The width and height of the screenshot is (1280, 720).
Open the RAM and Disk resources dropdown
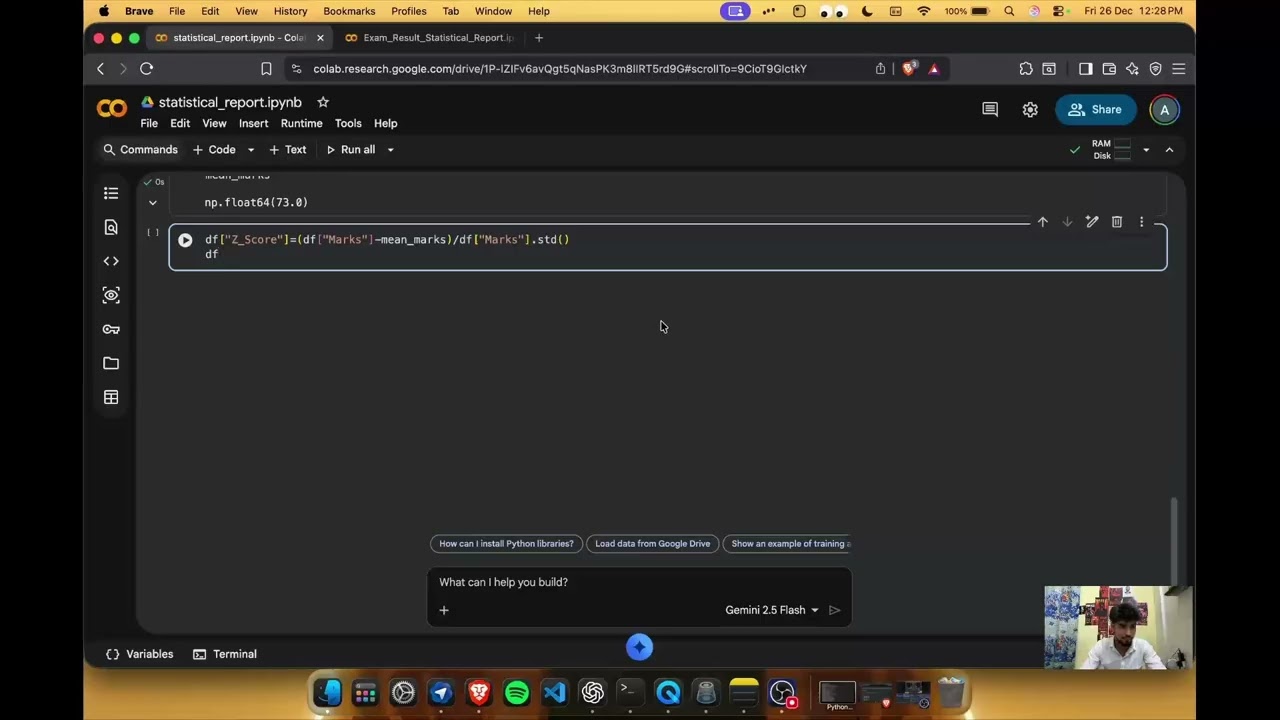click(1146, 150)
